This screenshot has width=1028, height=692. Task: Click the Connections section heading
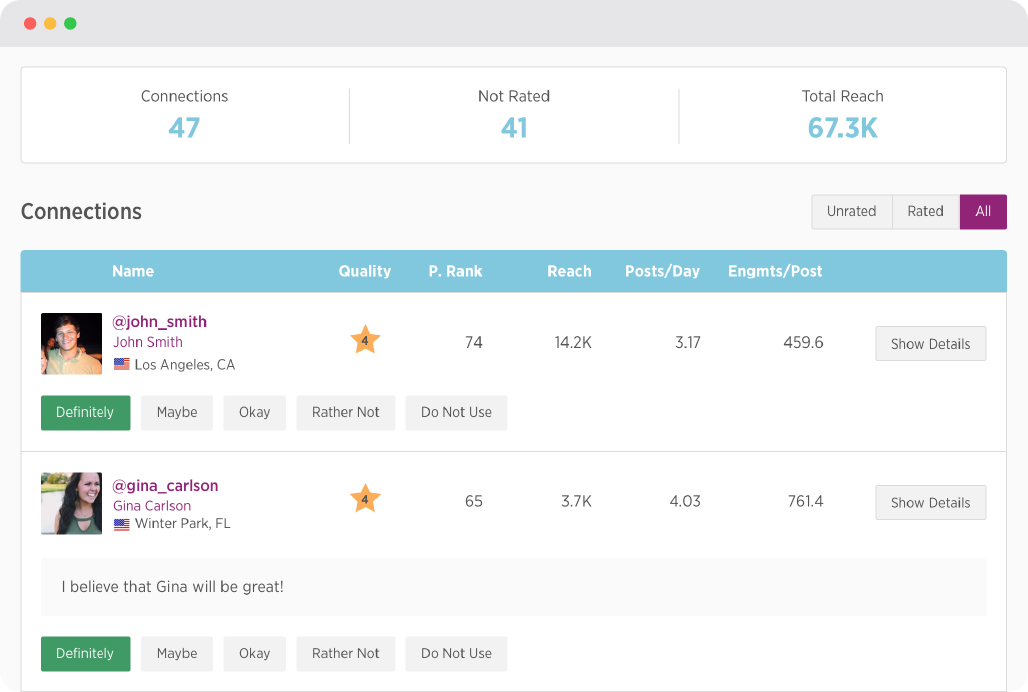81,212
